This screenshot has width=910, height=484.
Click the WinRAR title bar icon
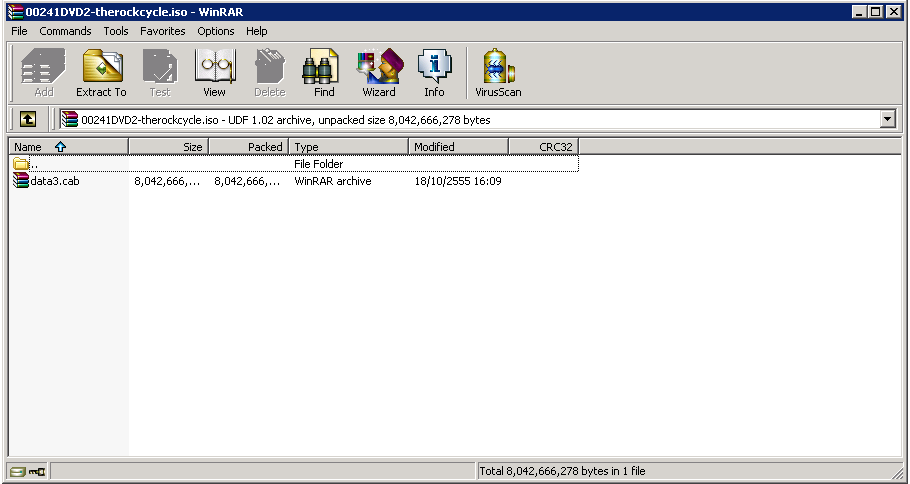pyautogui.click(x=15, y=12)
